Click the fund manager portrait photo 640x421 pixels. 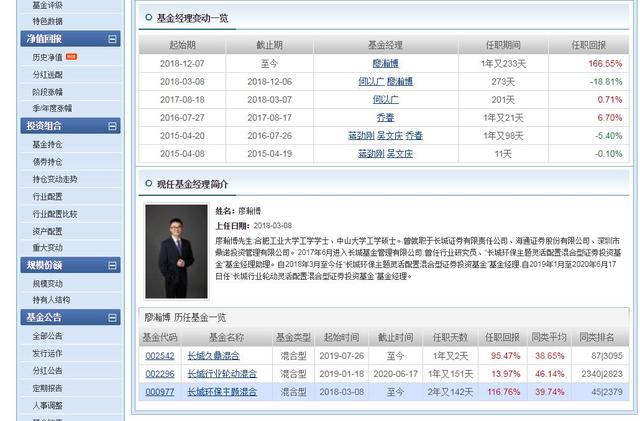pyautogui.click(x=177, y=251)
